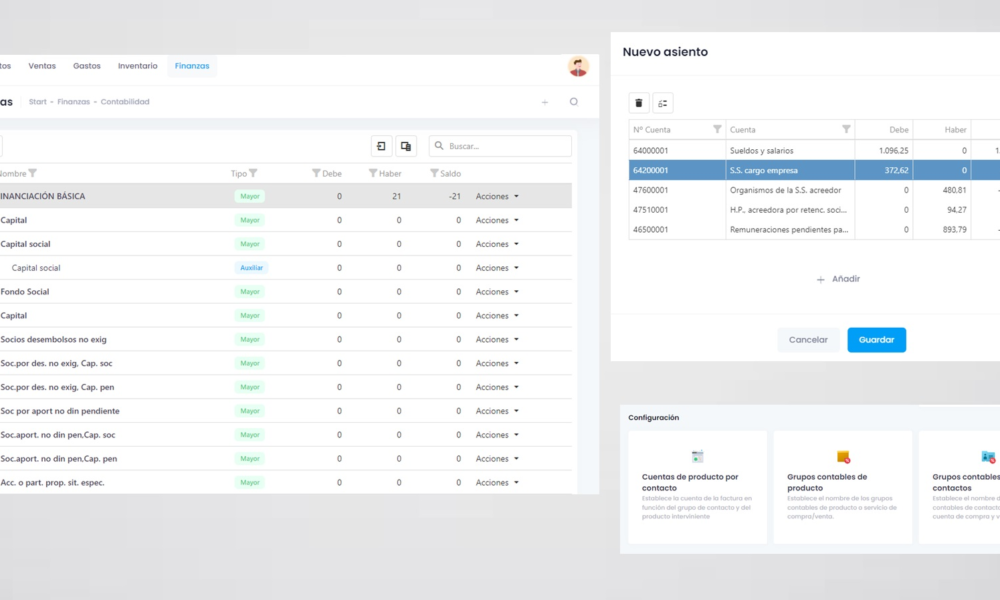The height and width of the screenshot is (600, 1000).
Task: Select row 47600001 Organismos de la S.S. acreedor
Action: 814,190
